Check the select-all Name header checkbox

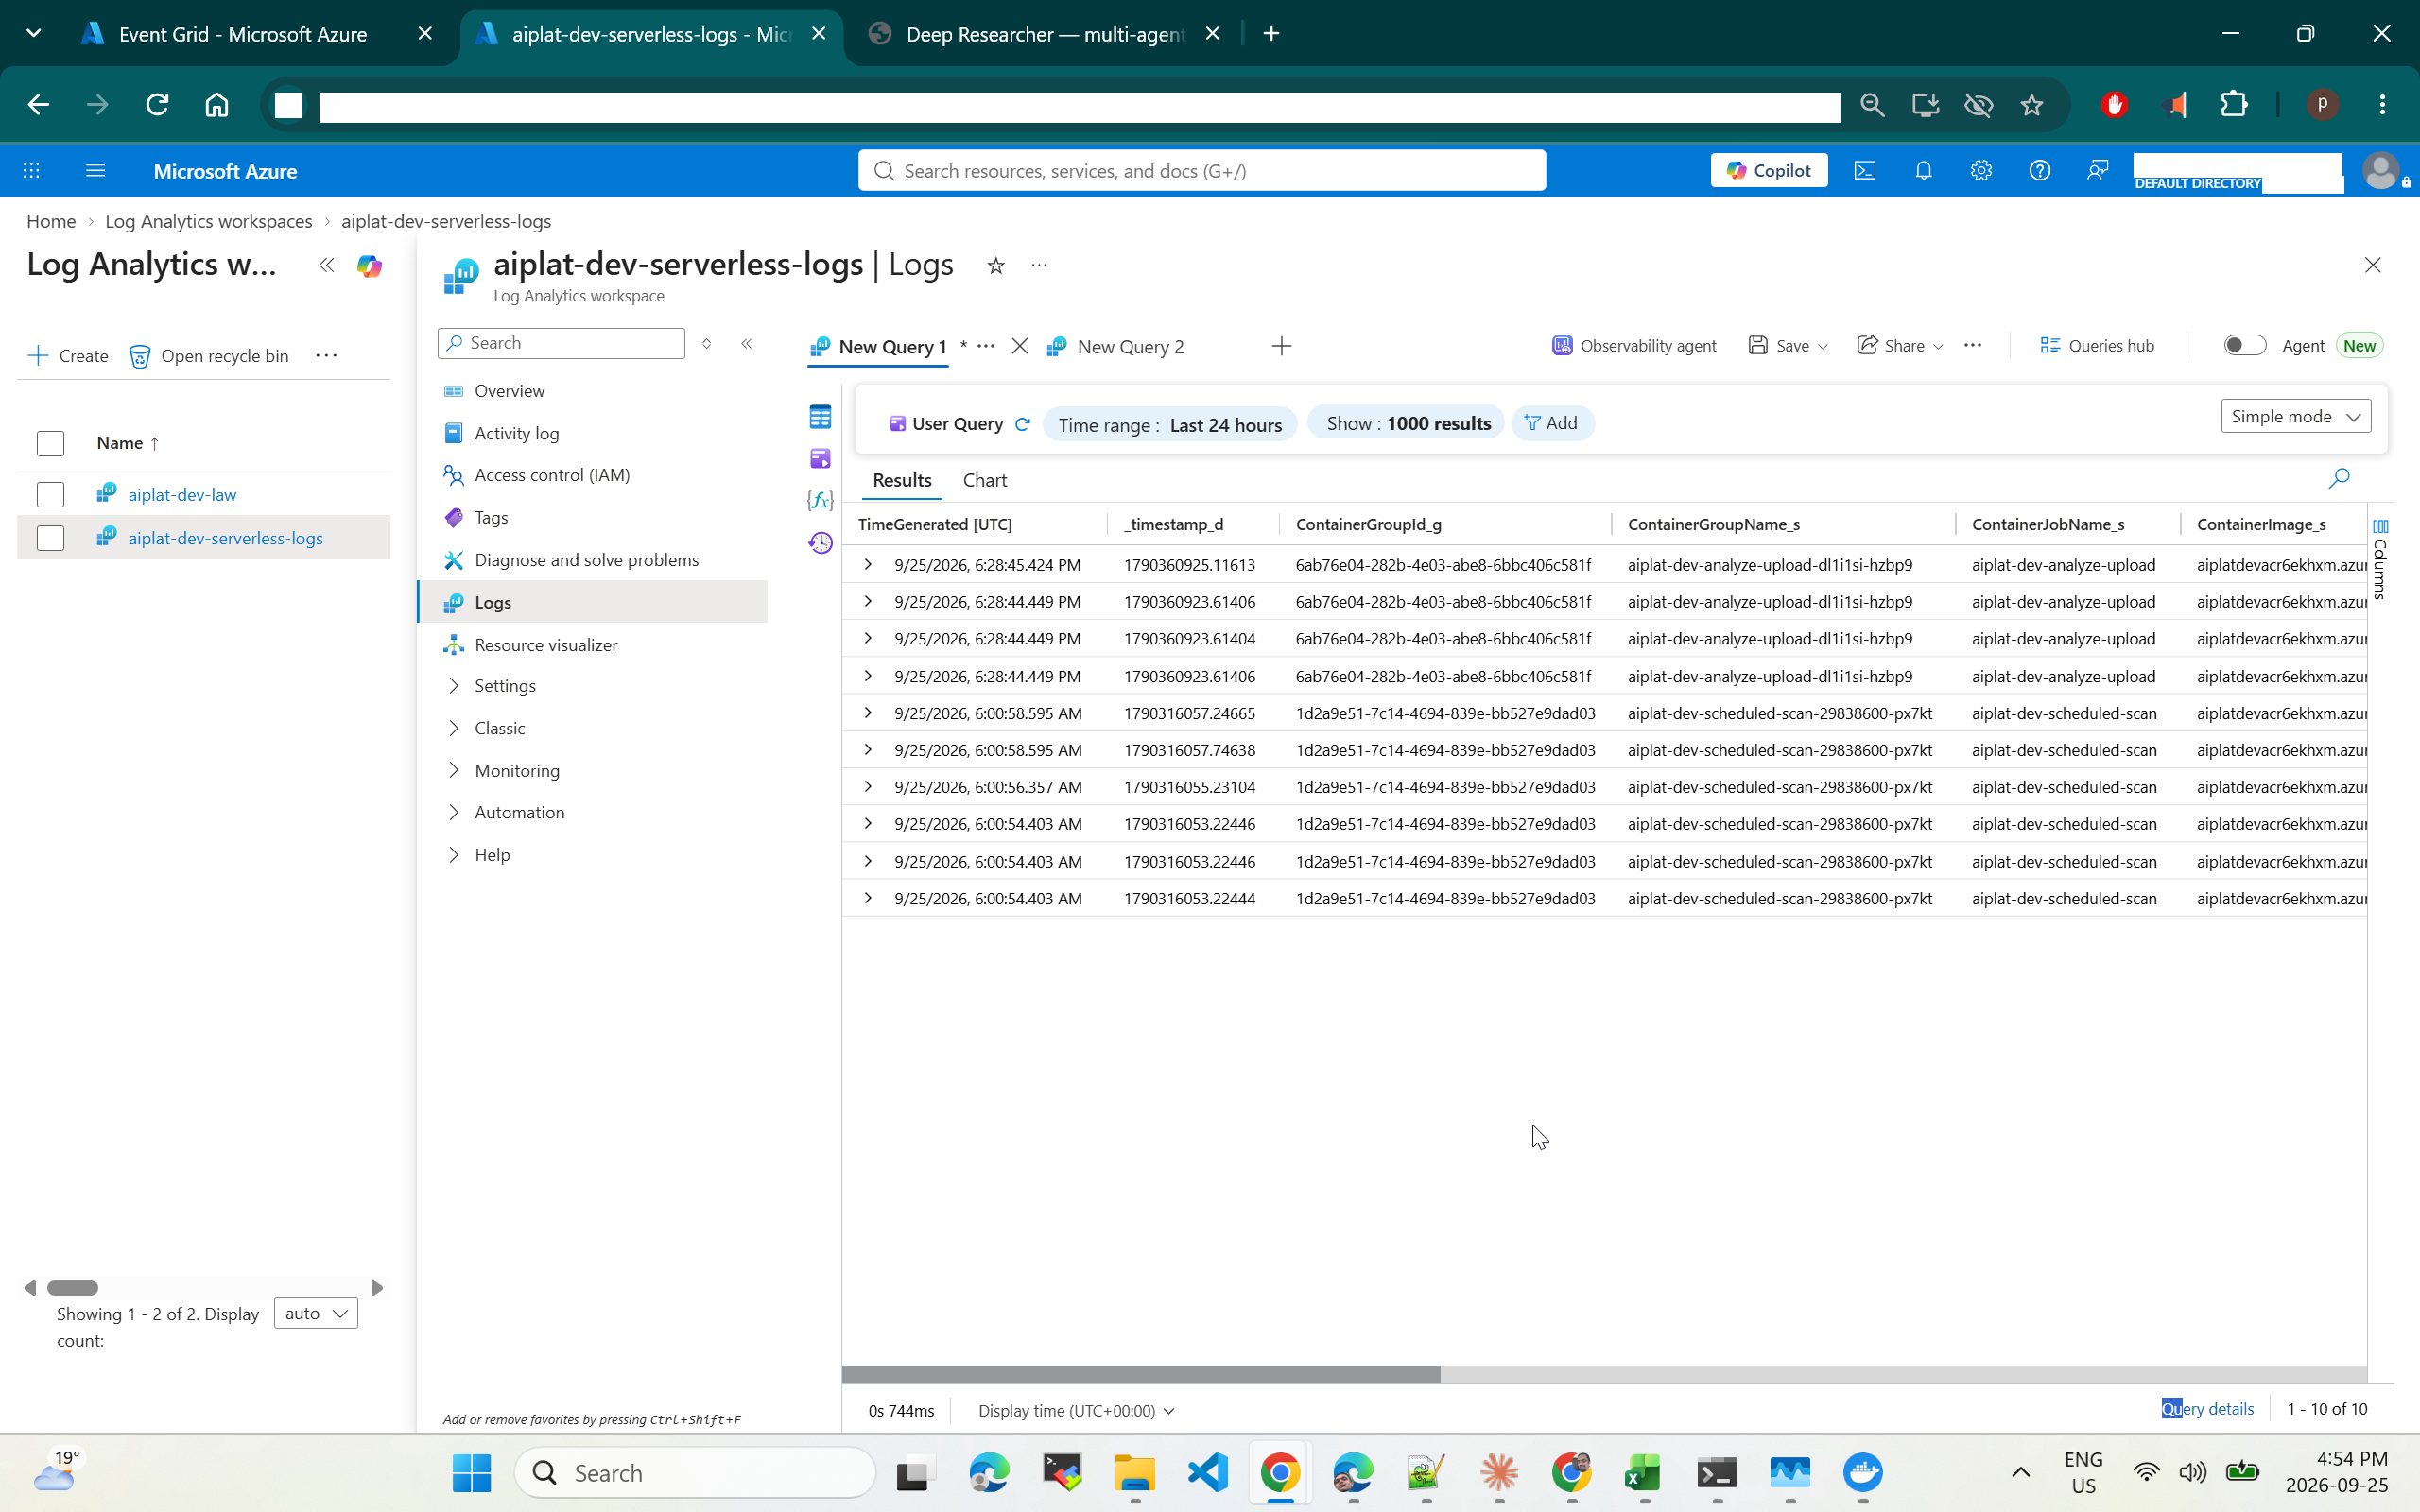tap(50, 443)
